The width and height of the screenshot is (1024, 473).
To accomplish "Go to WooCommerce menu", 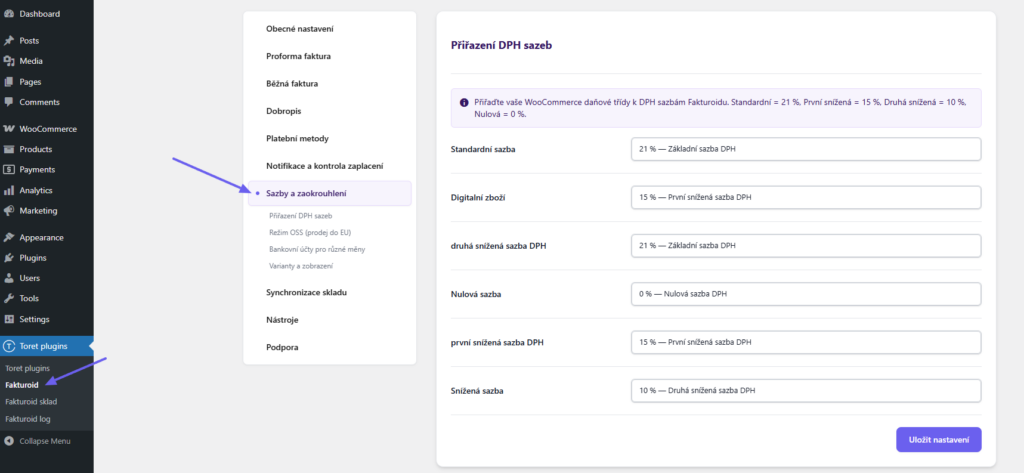I will (46, 129).
